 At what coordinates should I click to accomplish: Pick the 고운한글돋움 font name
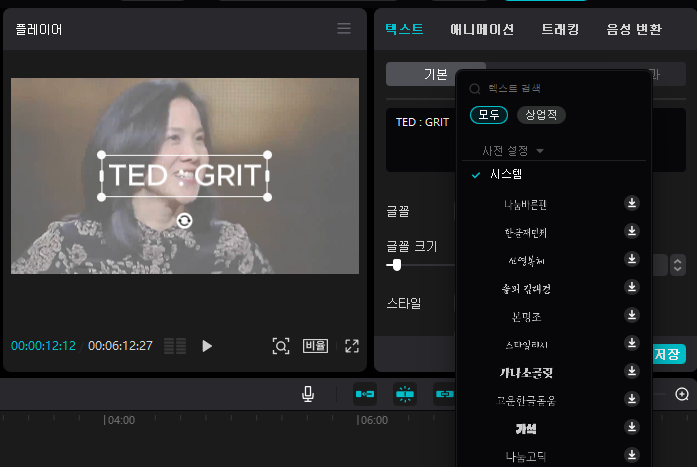click(526, 400)
